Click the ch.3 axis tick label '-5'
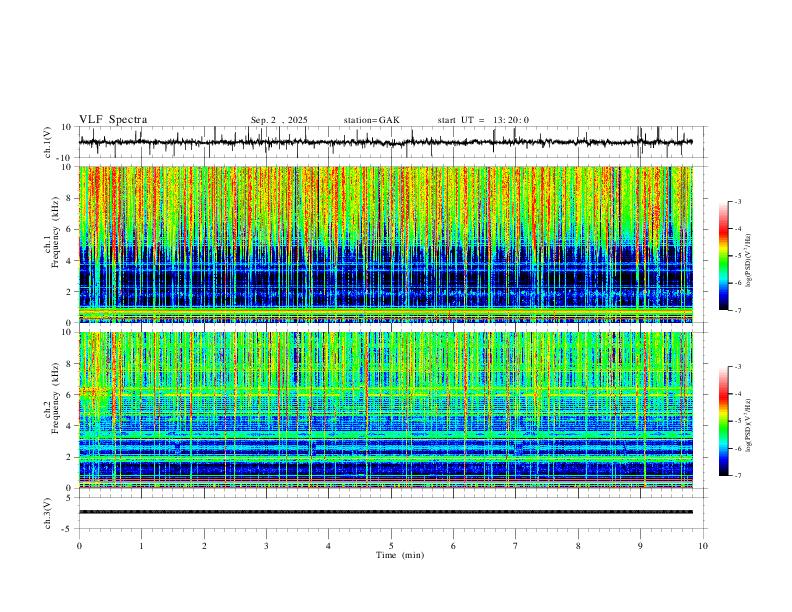792x612 pixels. click(x=67, y=529)
